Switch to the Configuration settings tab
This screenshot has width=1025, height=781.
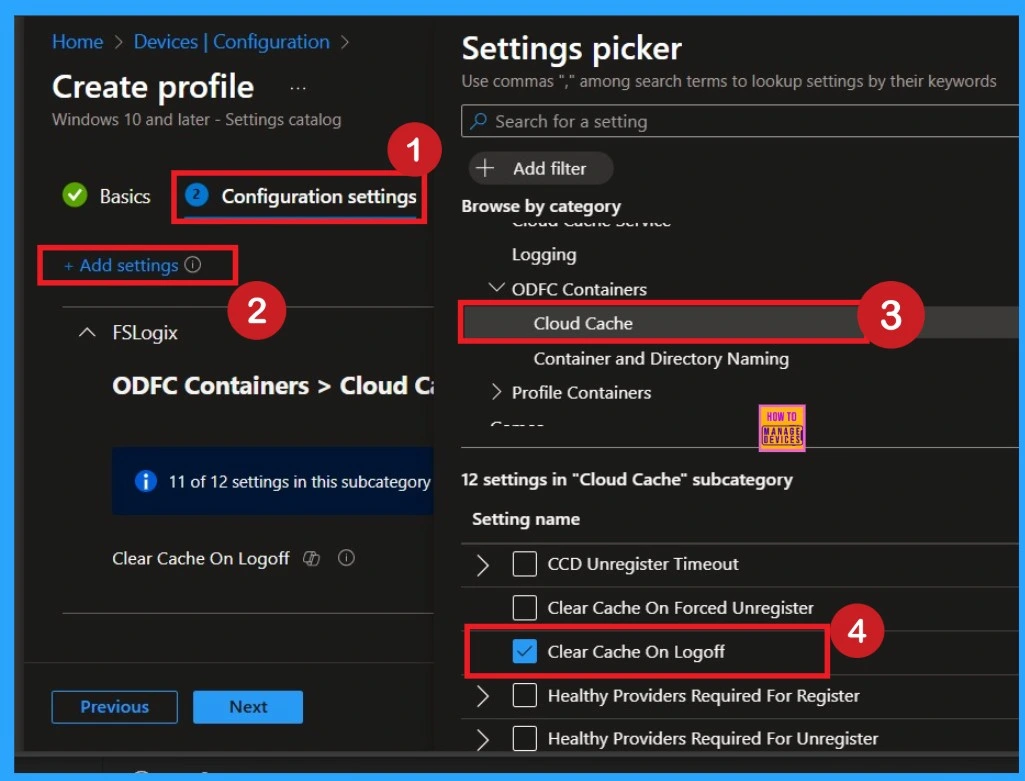[x=318, y=196]
